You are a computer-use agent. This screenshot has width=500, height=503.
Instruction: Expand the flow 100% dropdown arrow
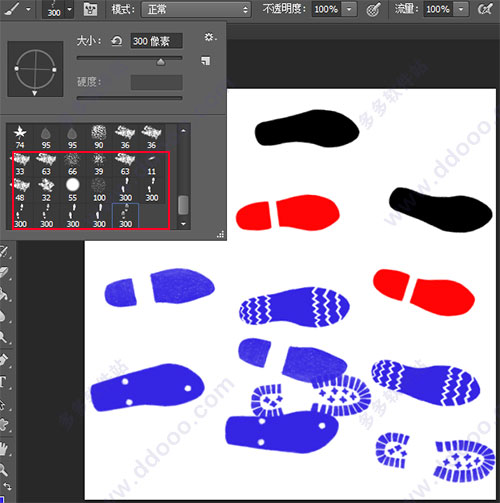pyautogui.click(x=461, y=9)
